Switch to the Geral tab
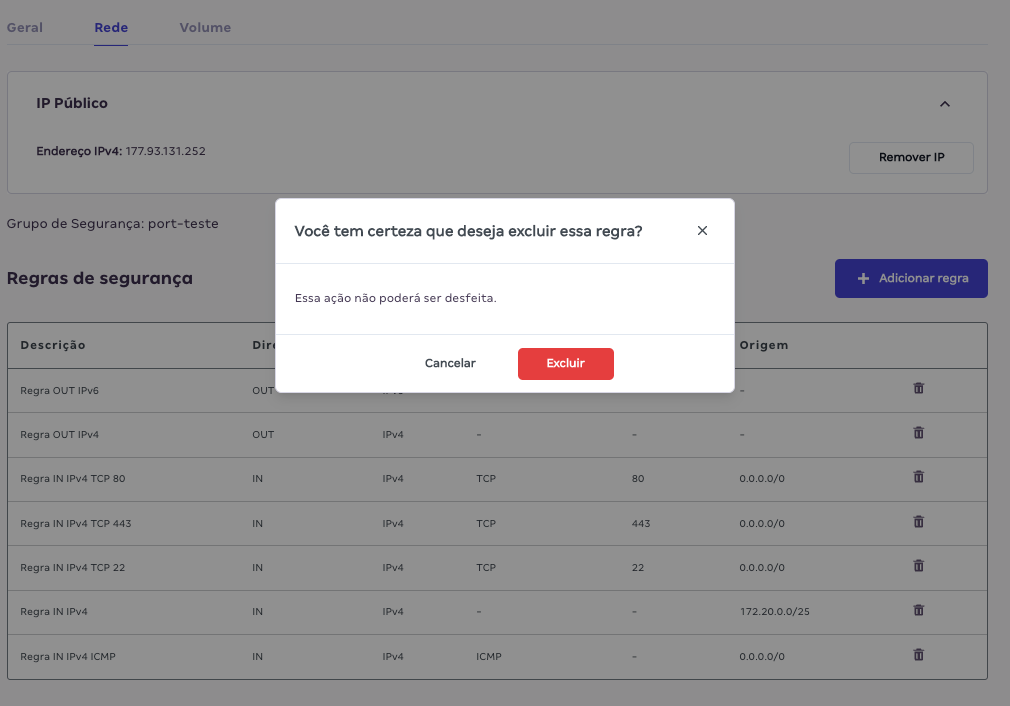This screenshot has width=1010, height=706. click(25, 28)
